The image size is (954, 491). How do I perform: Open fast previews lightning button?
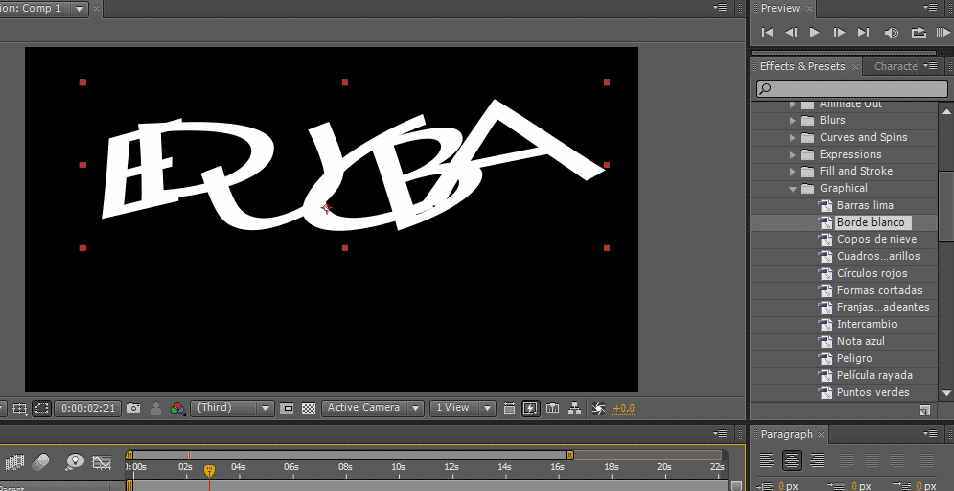coord(531,408)
